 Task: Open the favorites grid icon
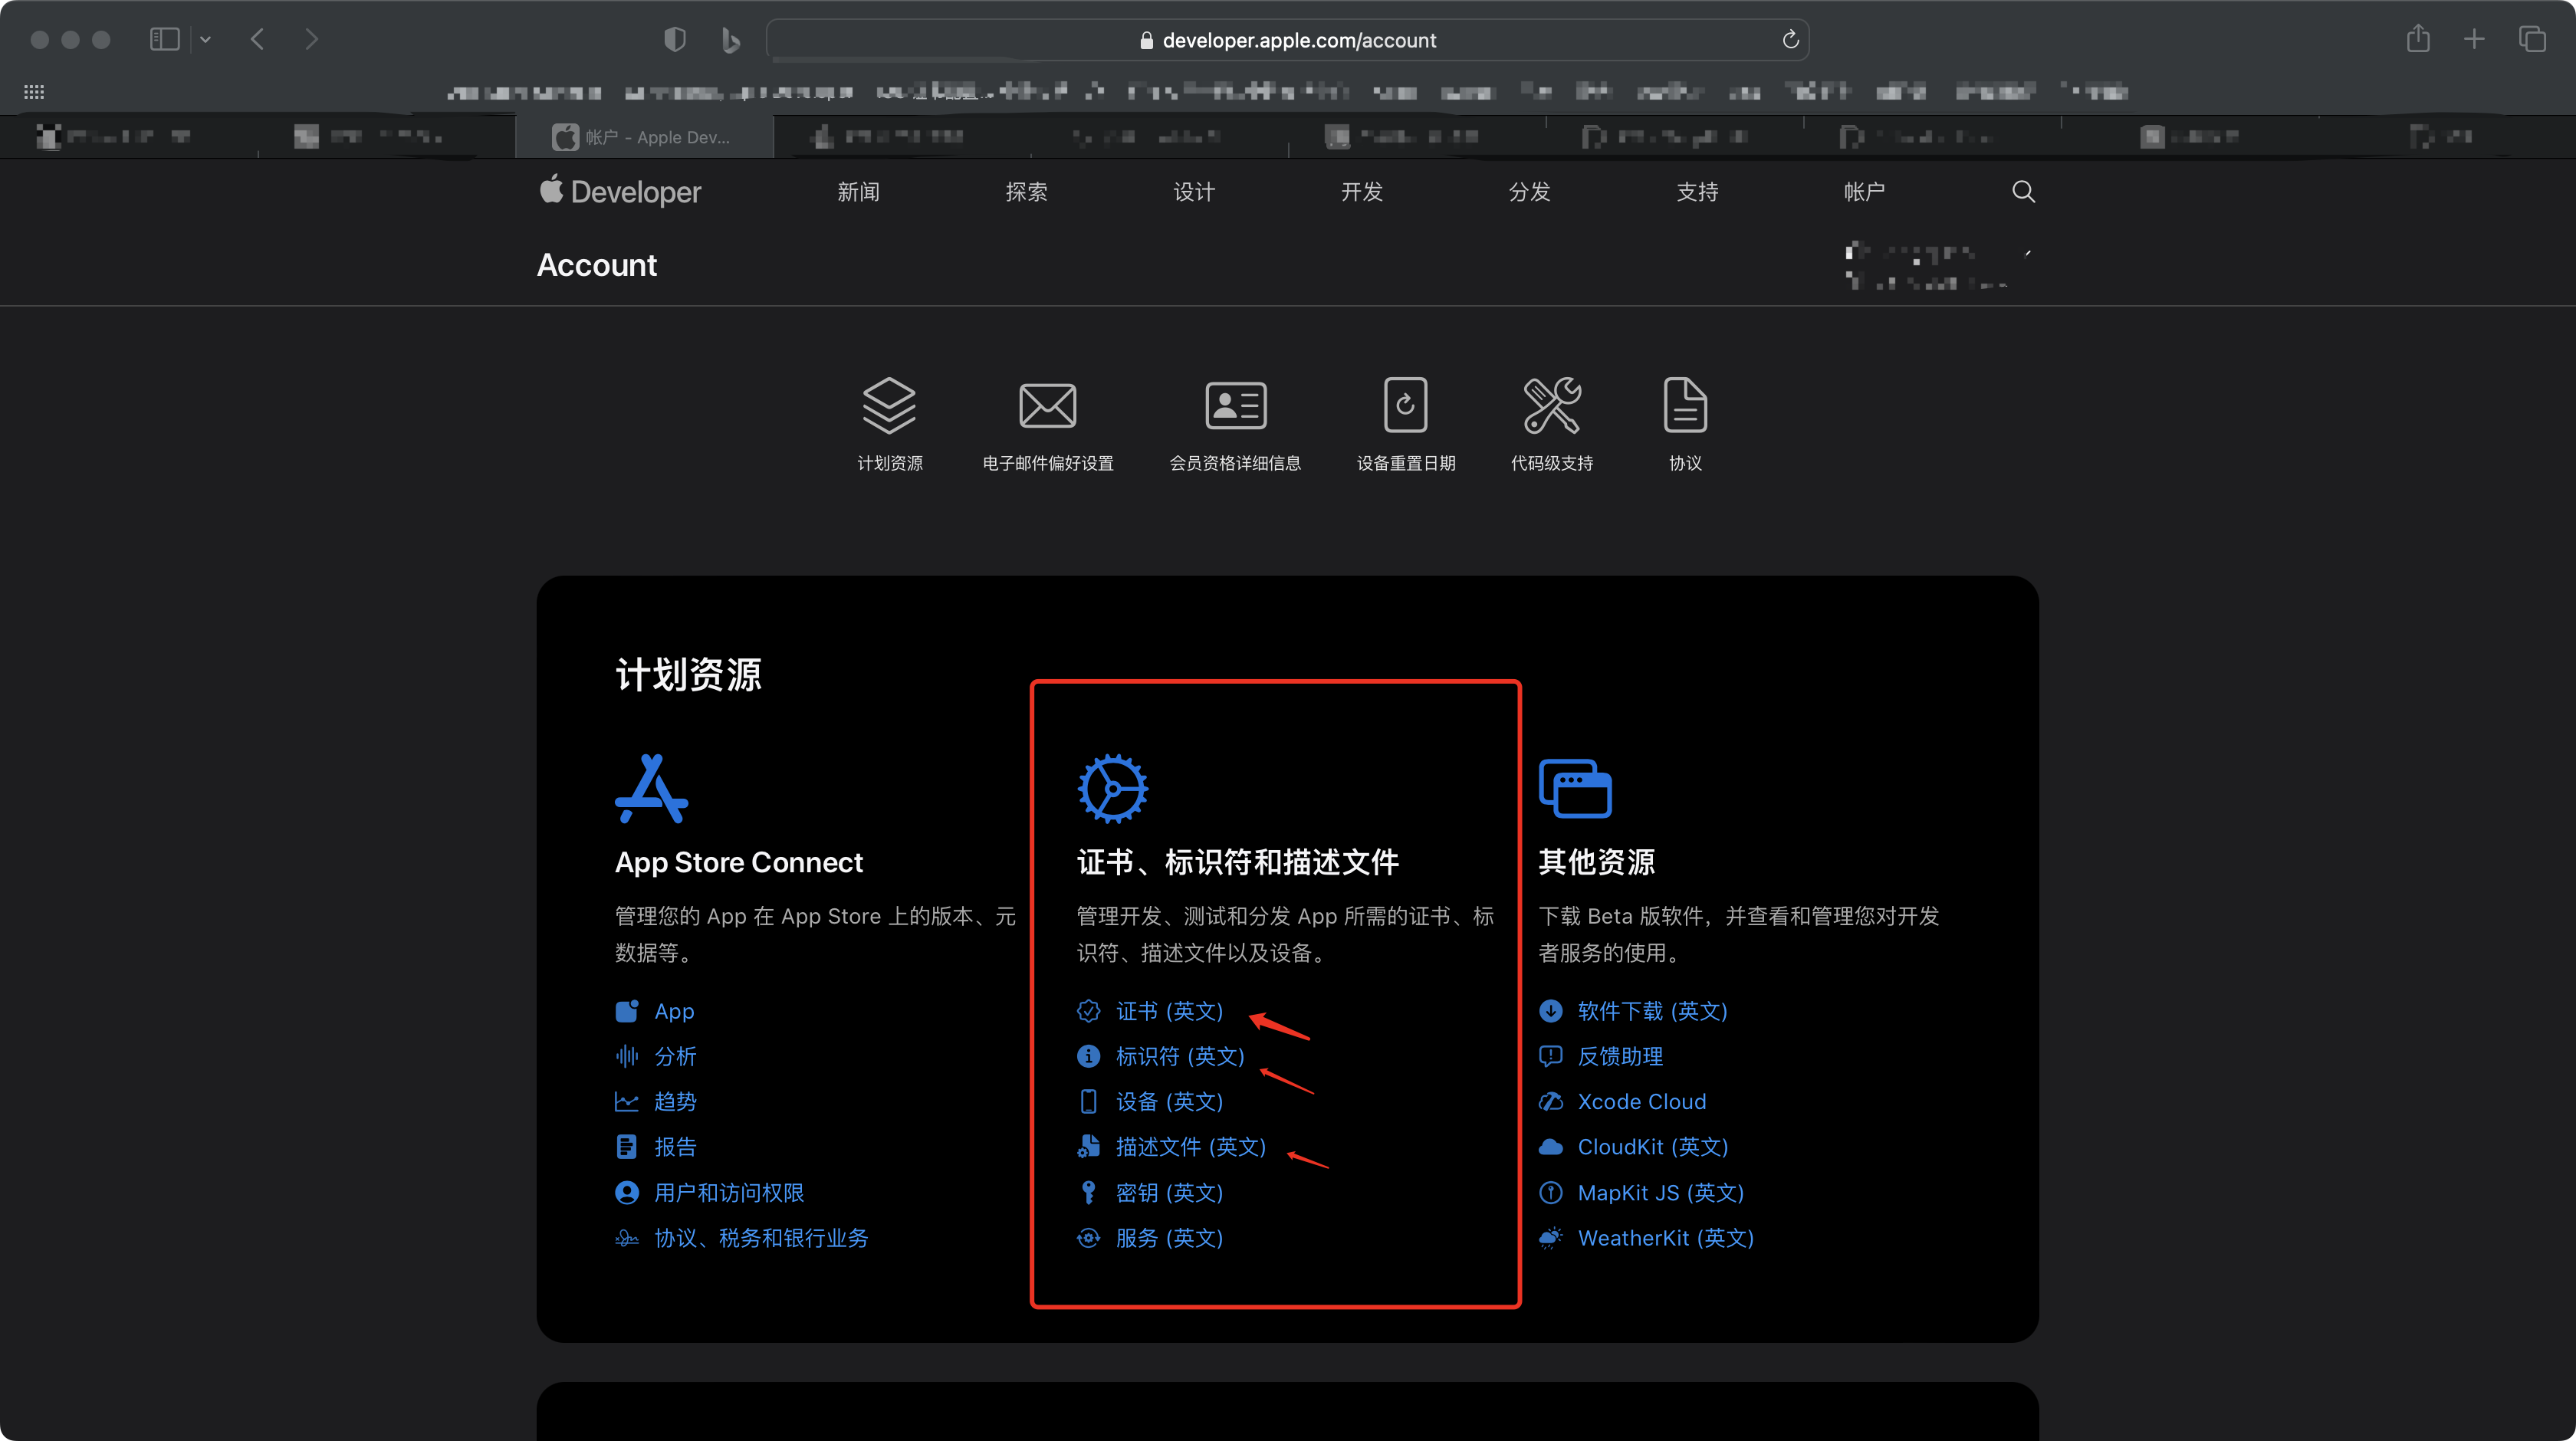click(34, 92)
